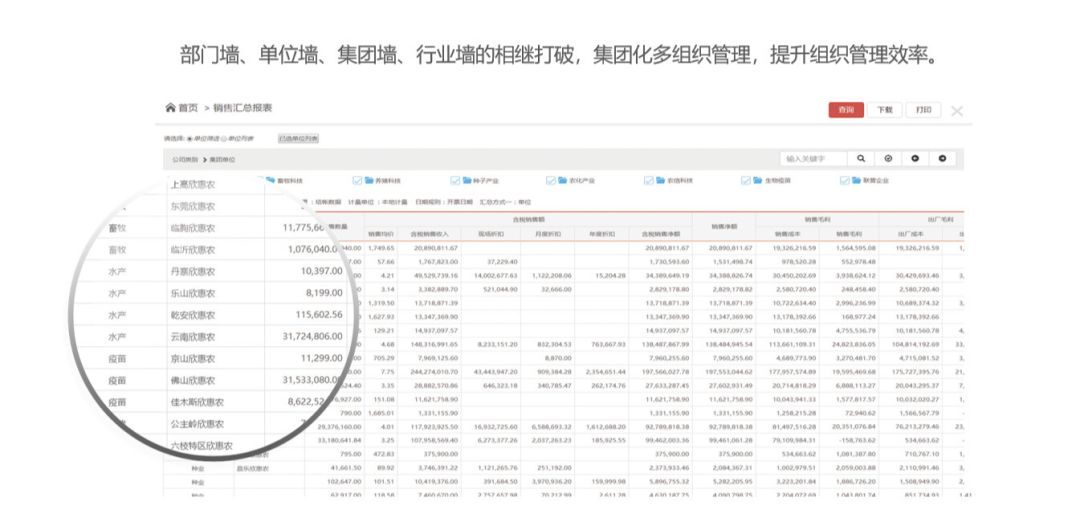This screenshot has width=1080, height=522.
Task: Click the cell showing 1,685.01
Action: click(x=381, y=413)
